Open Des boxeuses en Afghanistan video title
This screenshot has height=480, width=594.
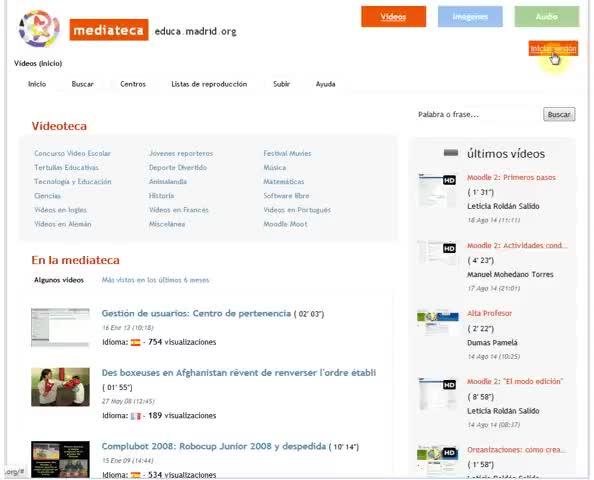(239, 373)
